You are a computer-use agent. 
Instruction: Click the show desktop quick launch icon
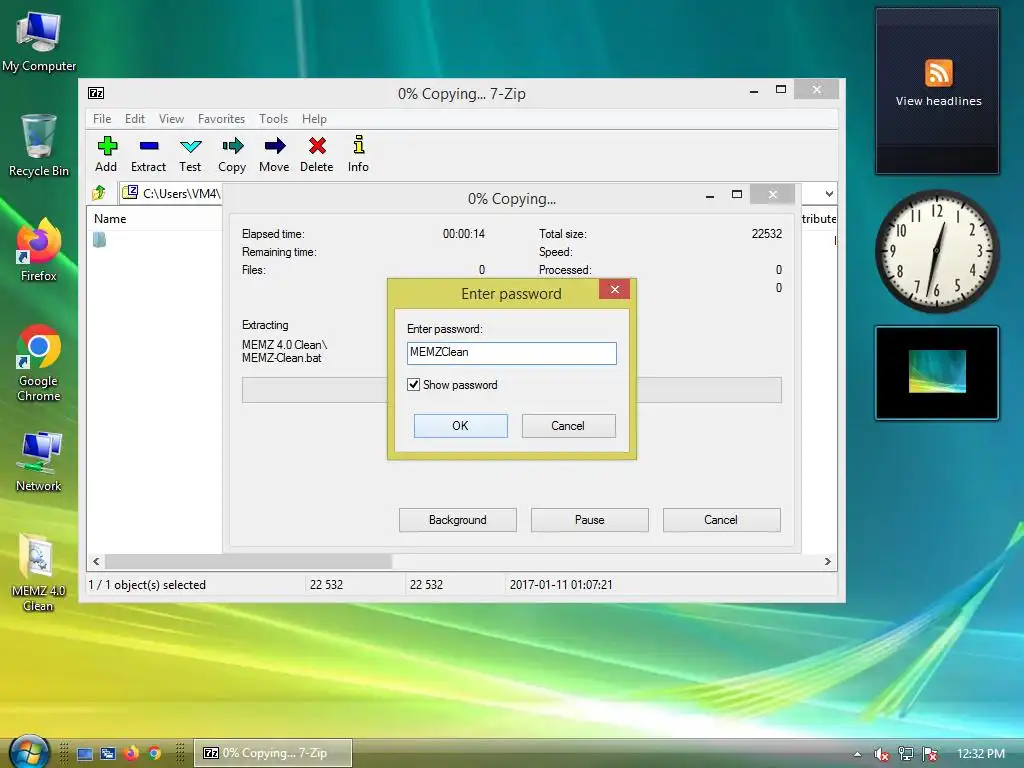click(85, 754)
